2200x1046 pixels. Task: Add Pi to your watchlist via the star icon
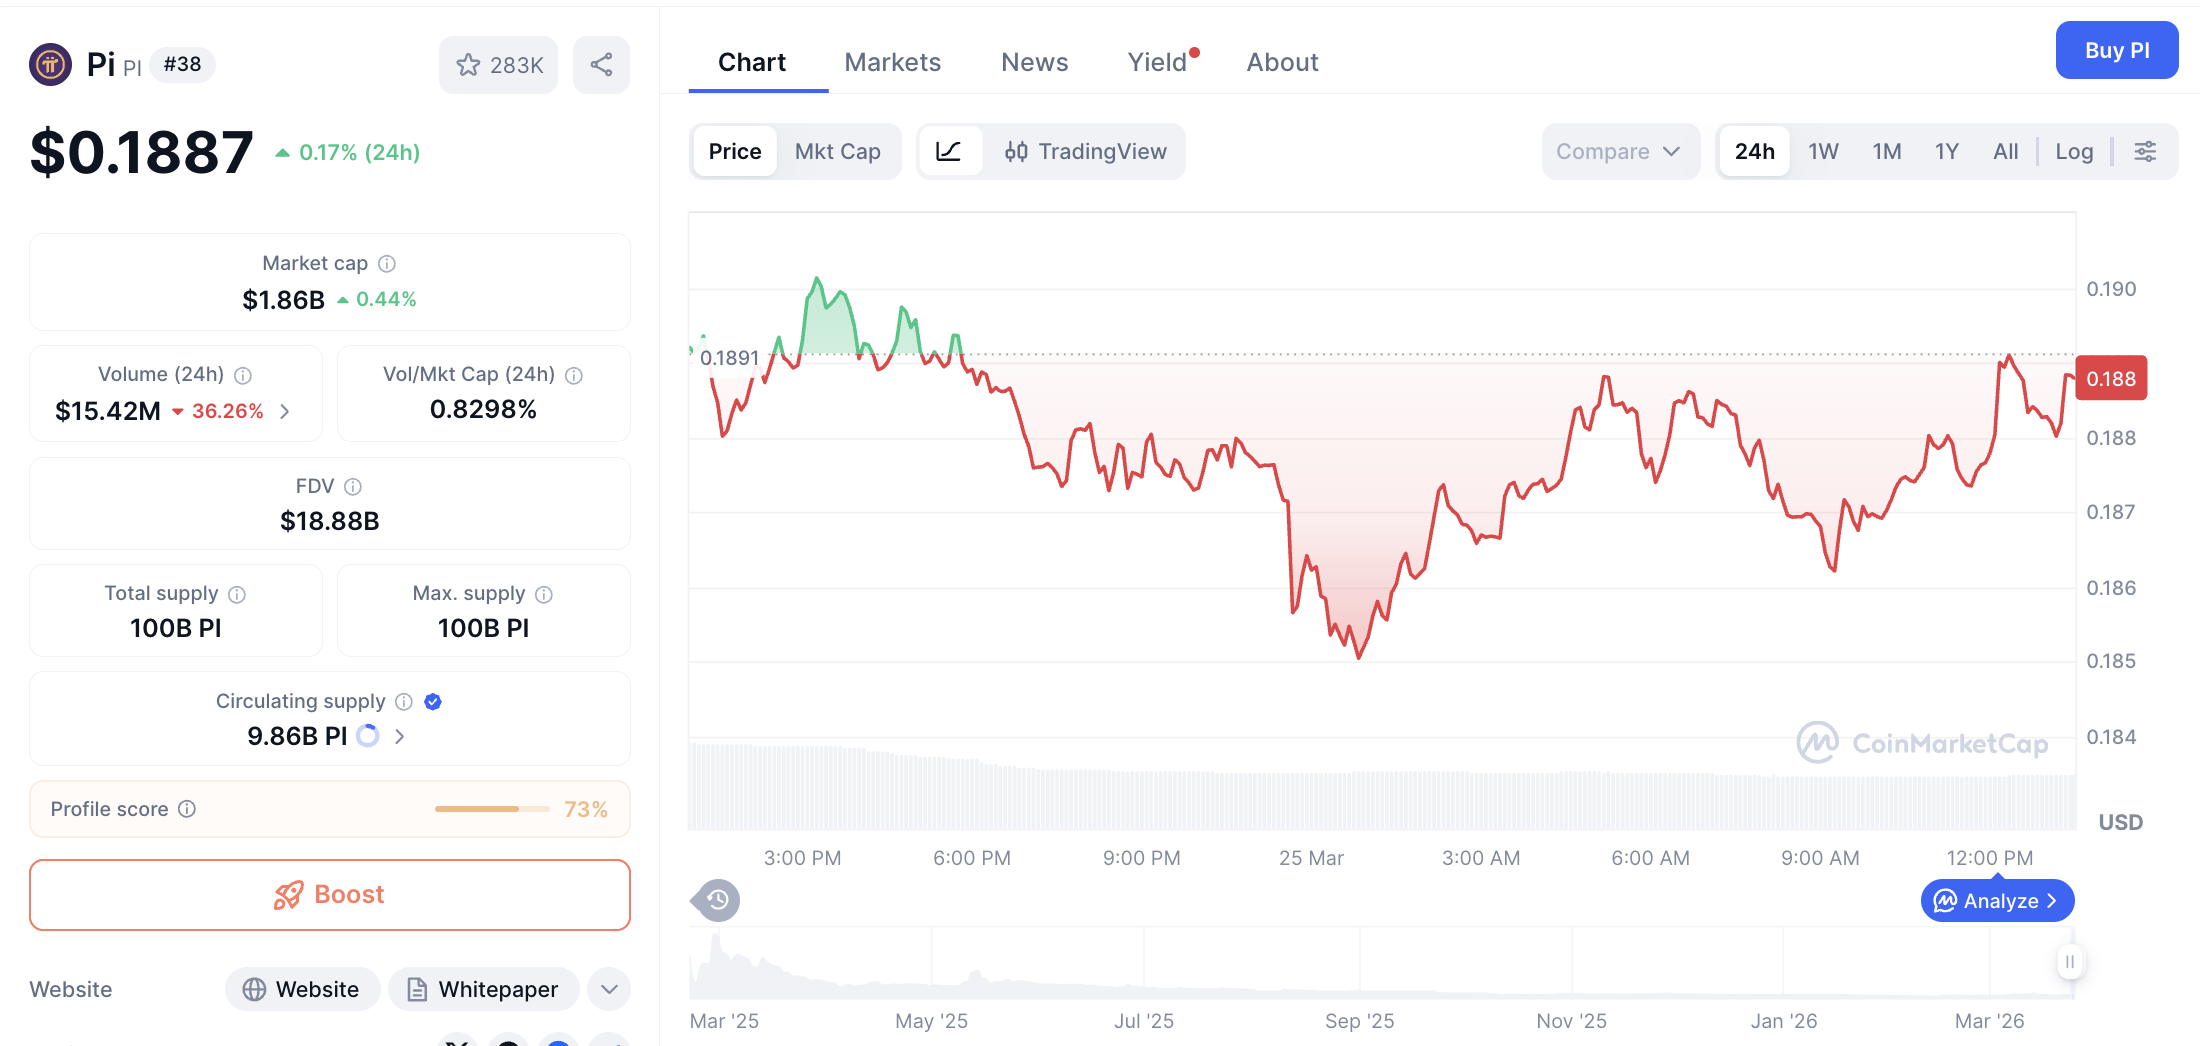(x=470, y=64)
